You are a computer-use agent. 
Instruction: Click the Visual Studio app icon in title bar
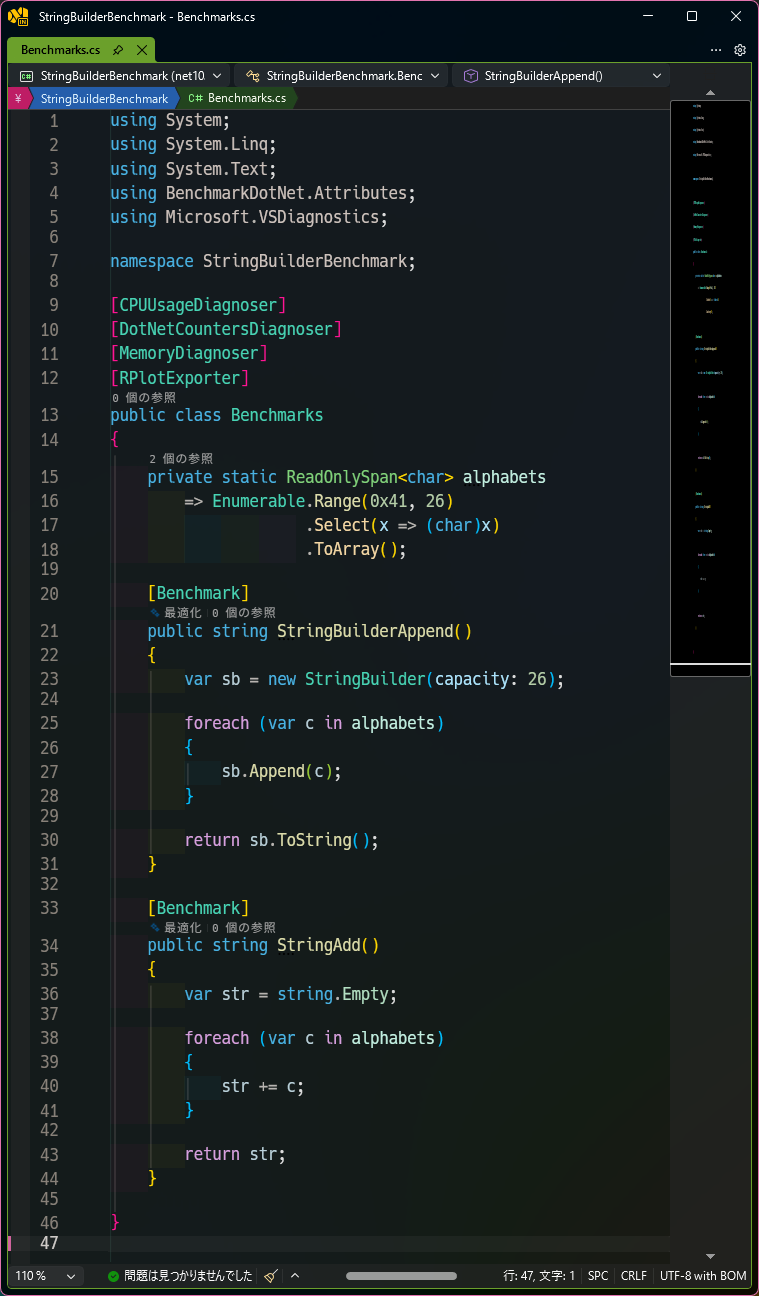[x=18, y=16]
